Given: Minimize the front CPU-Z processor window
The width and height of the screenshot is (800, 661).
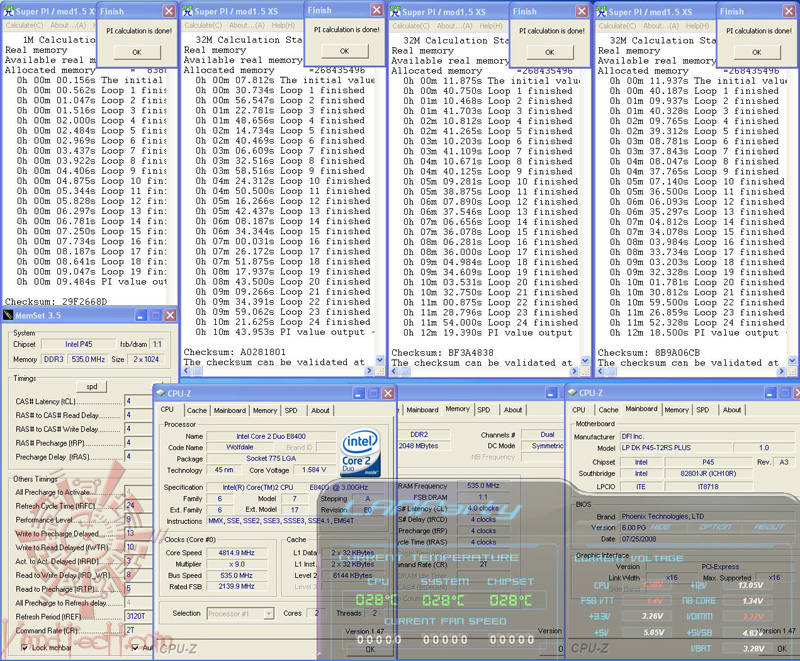Looking at the screenshot, I should (x=359, y=393).
